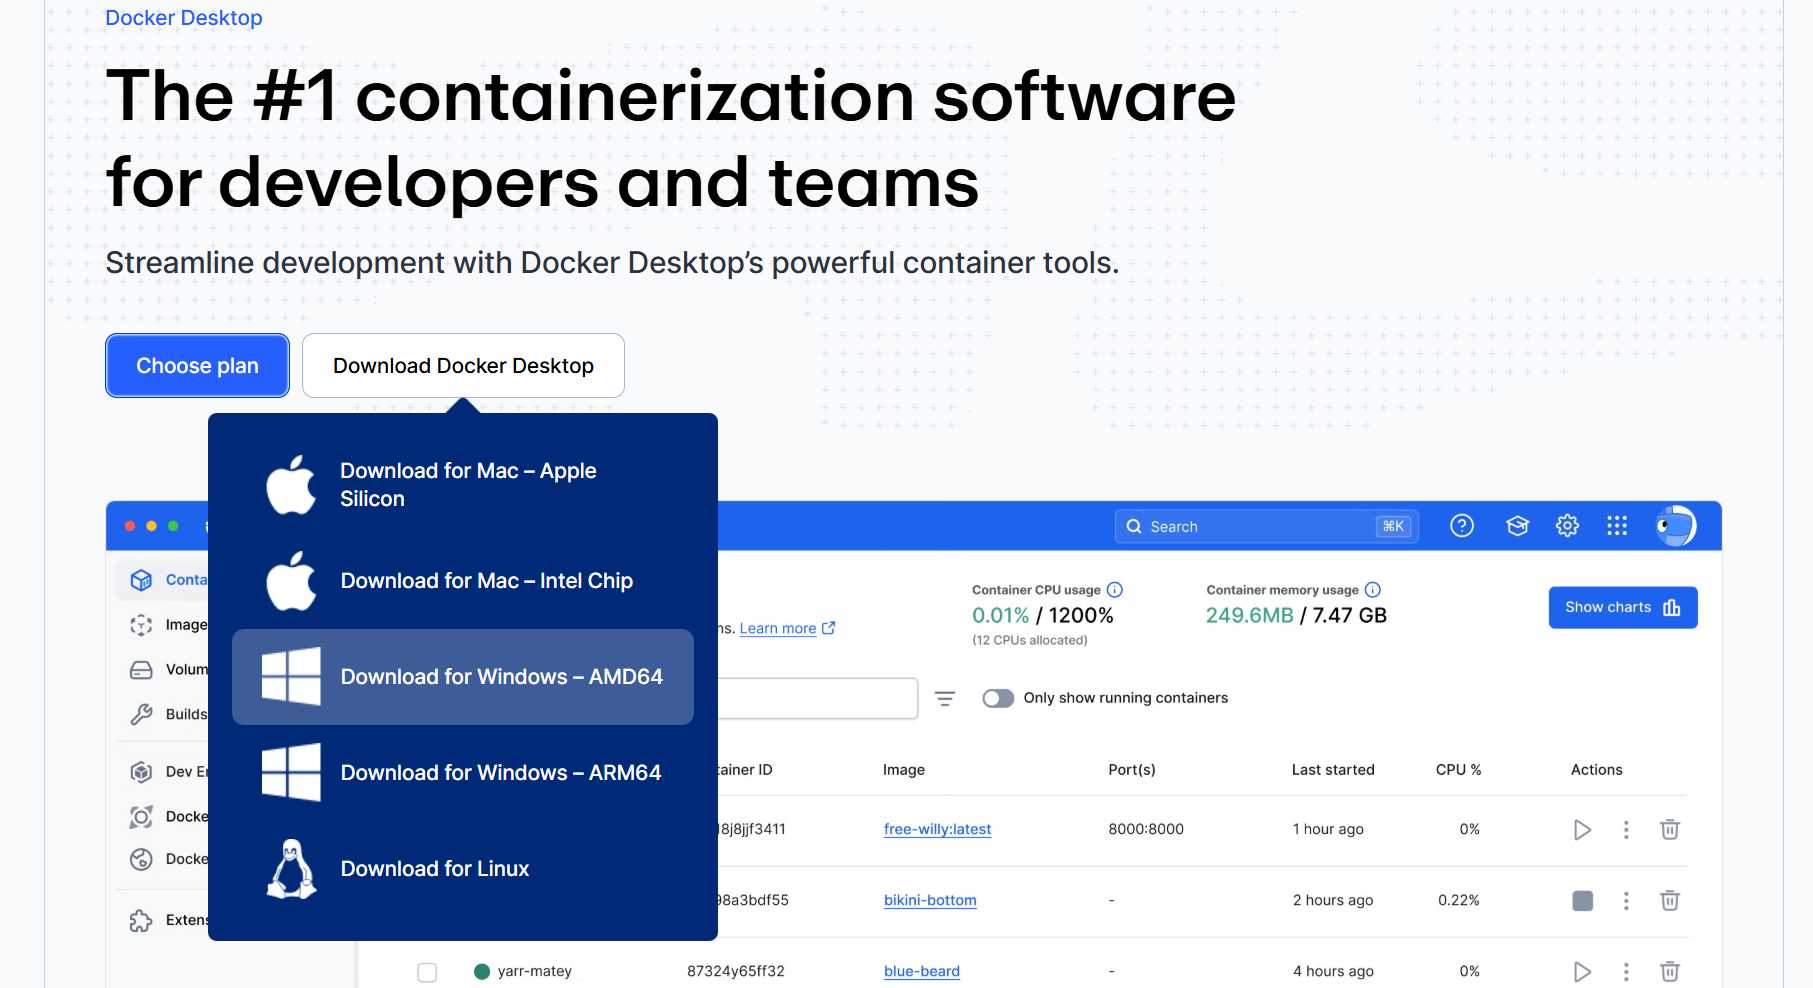Click the 'Choose plan' button
This screenshot has height=988, width=1813.
[x=197, y=365]
